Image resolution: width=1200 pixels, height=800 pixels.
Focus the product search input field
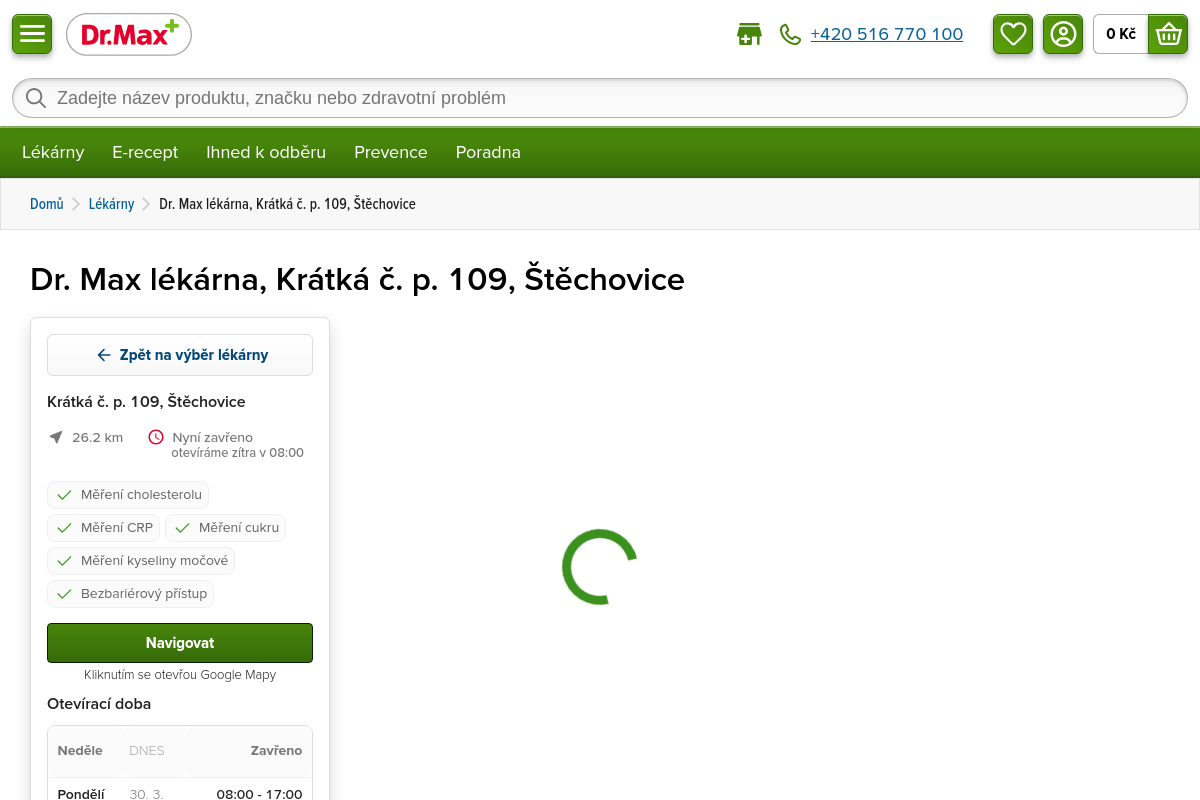pyautogui.click(x=600, y=98)
